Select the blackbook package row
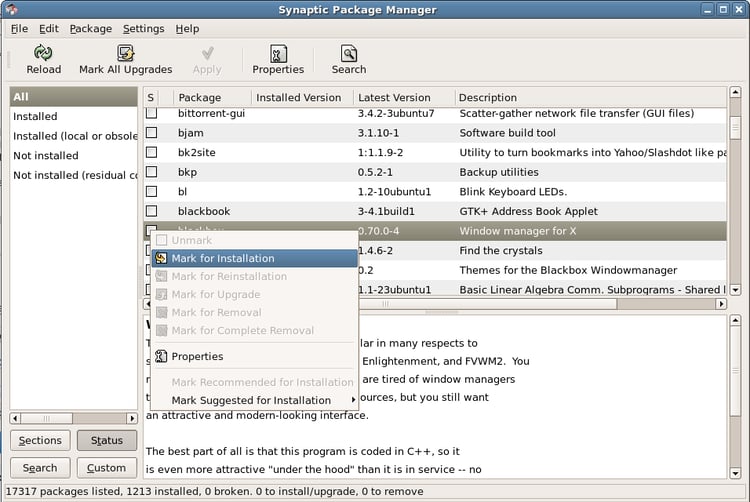 click(x=435, y=211)
